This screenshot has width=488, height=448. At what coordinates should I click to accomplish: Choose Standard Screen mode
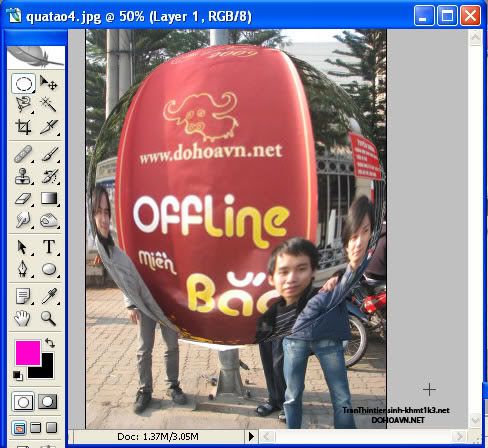(19, 428)
